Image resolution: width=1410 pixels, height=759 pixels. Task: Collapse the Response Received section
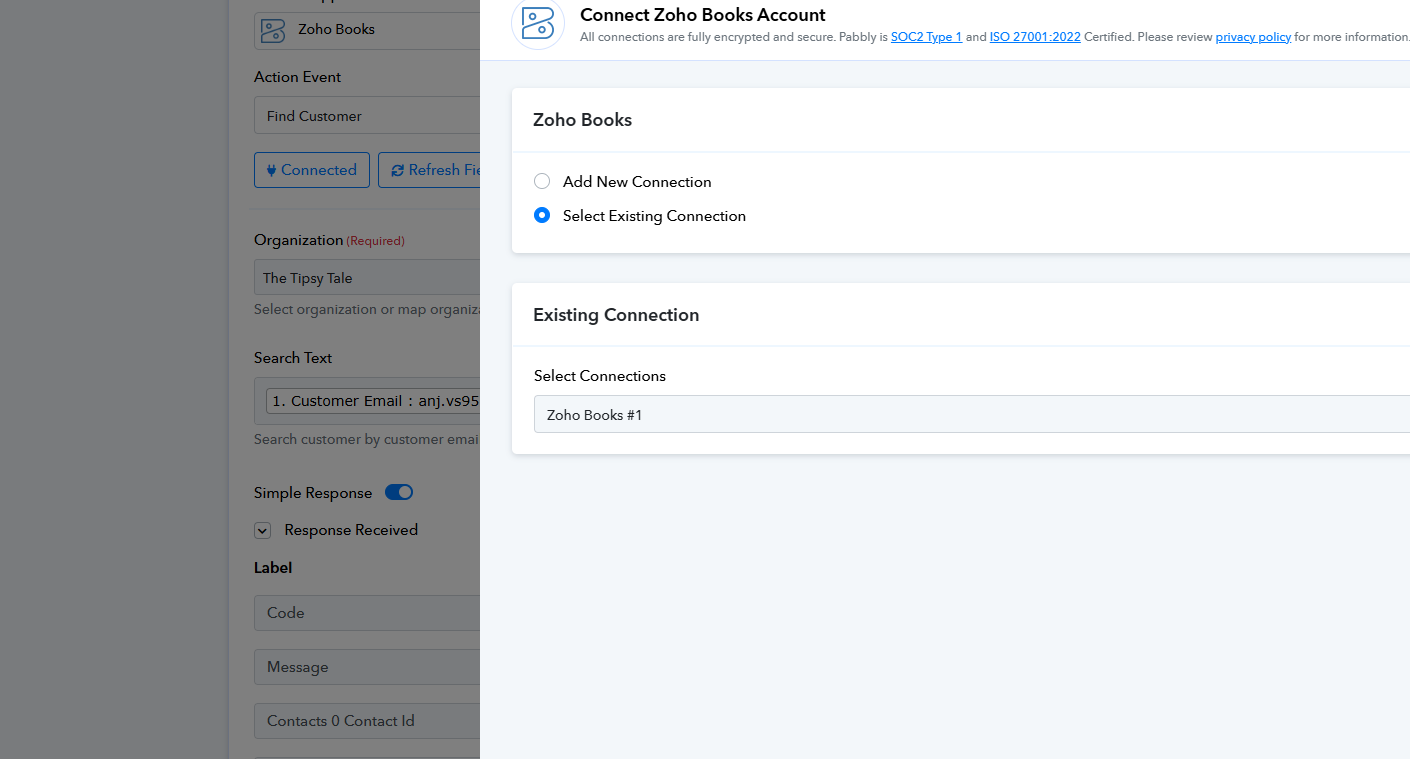262,531
